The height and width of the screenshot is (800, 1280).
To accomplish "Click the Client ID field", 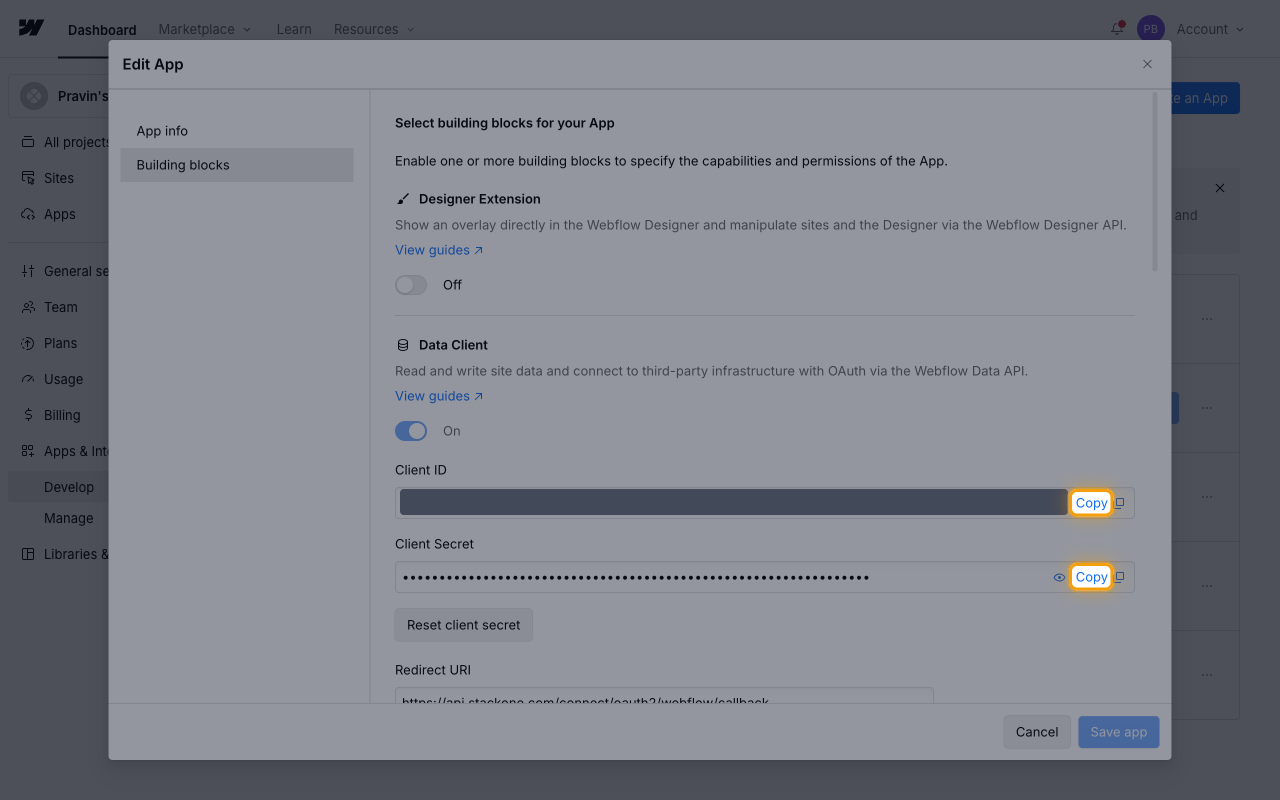I will [x=765, y=503].
